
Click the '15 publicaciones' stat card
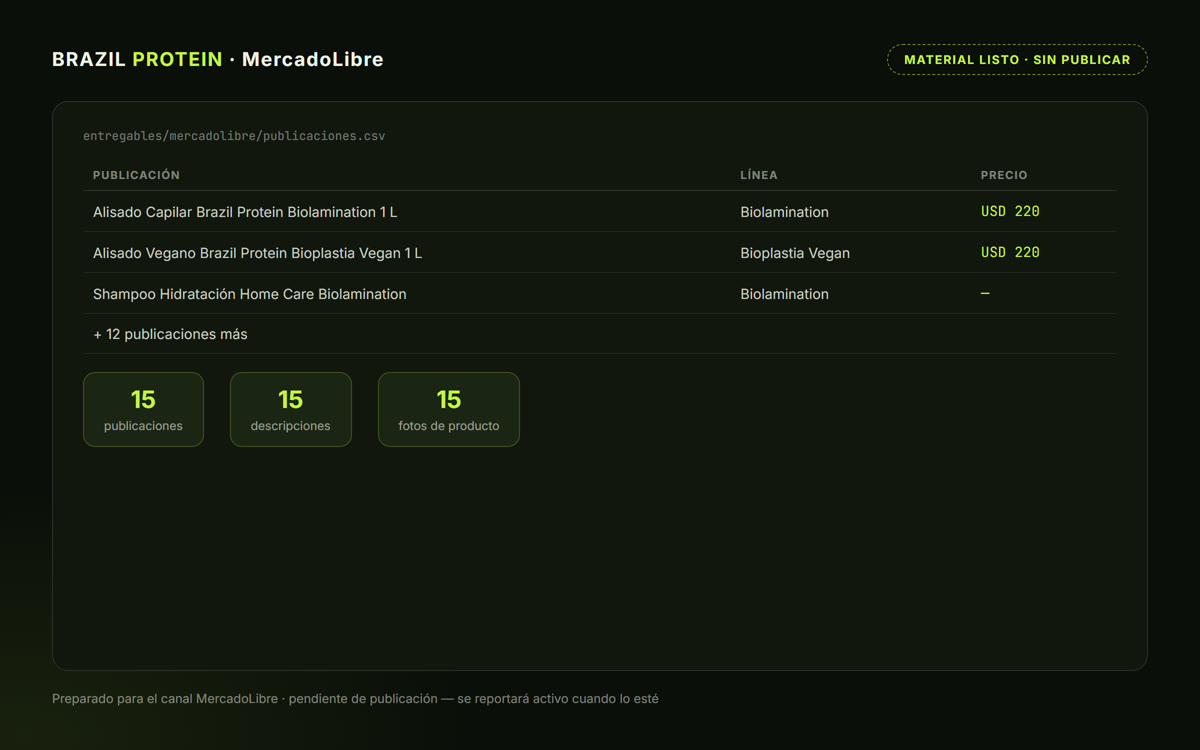coord(143,409)
